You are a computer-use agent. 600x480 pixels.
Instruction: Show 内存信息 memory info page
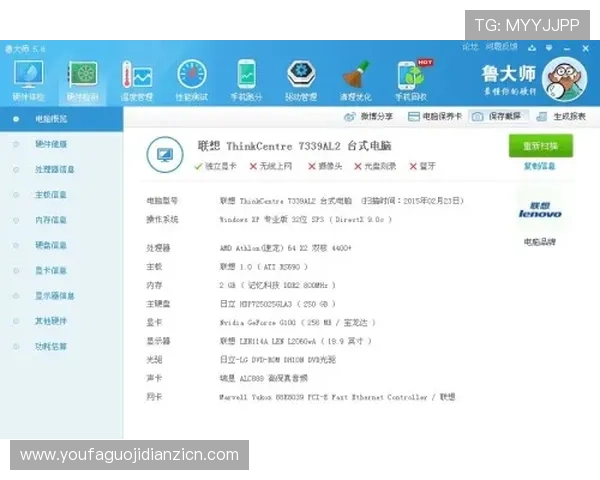[51, 219]
